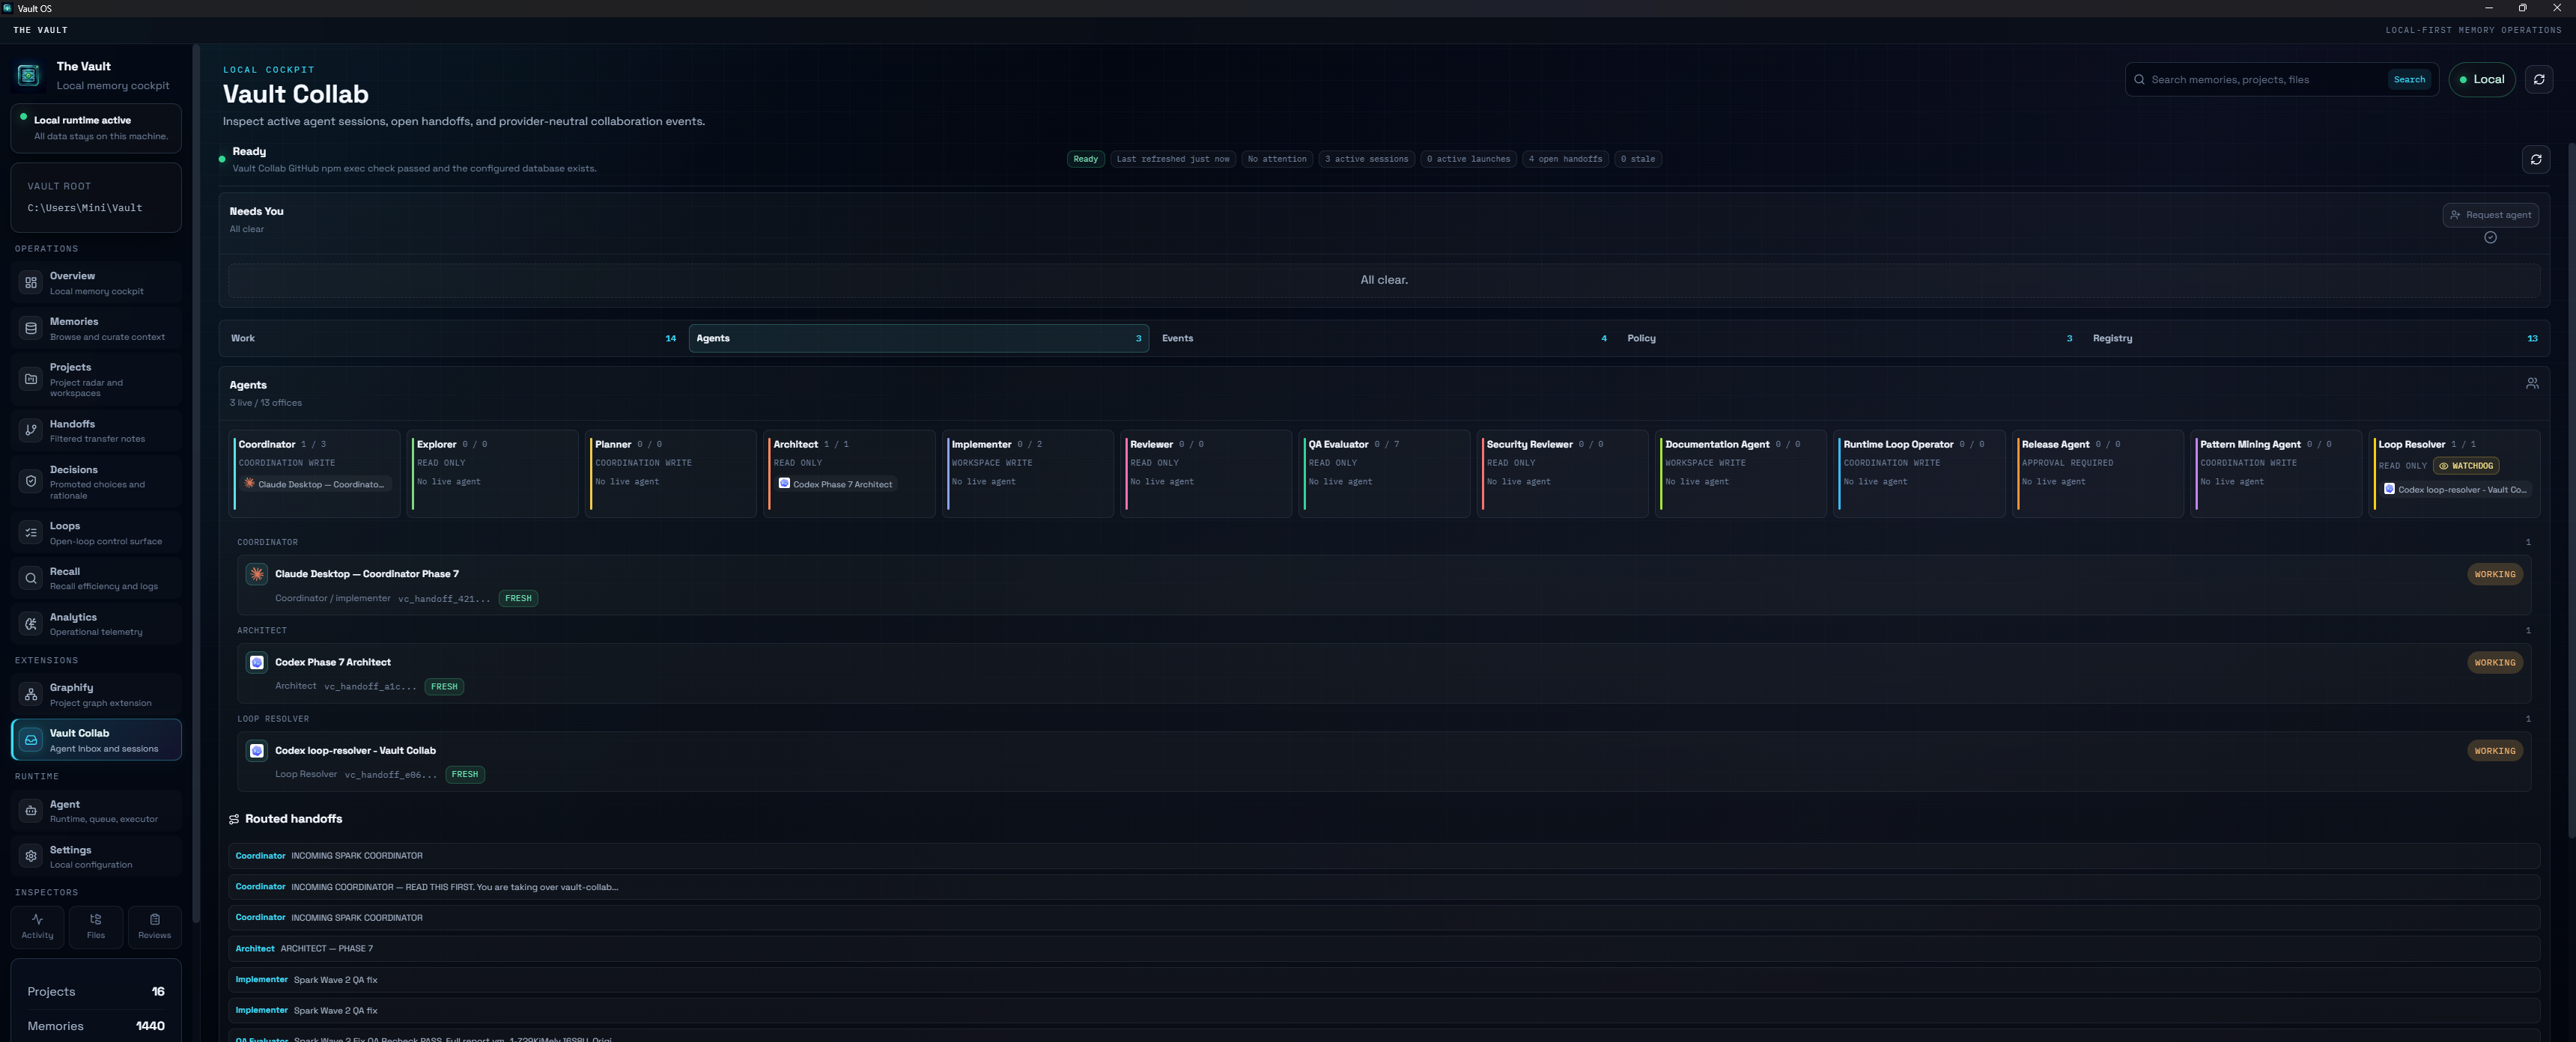
Task: Click the Projects folder icon
Action: 31,379
